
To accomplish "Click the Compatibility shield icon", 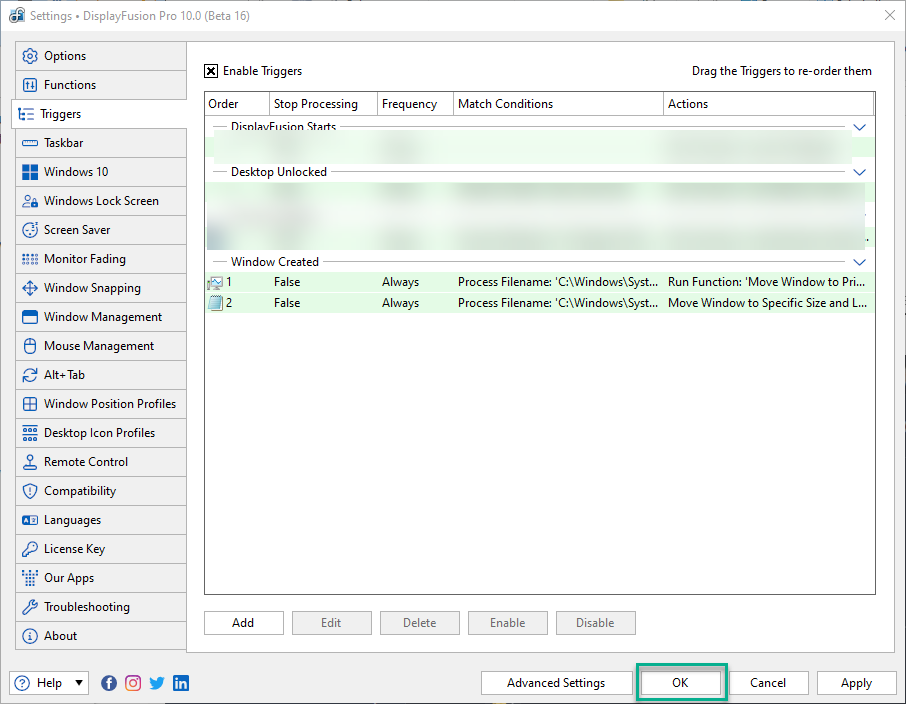I will pos(29,491).
